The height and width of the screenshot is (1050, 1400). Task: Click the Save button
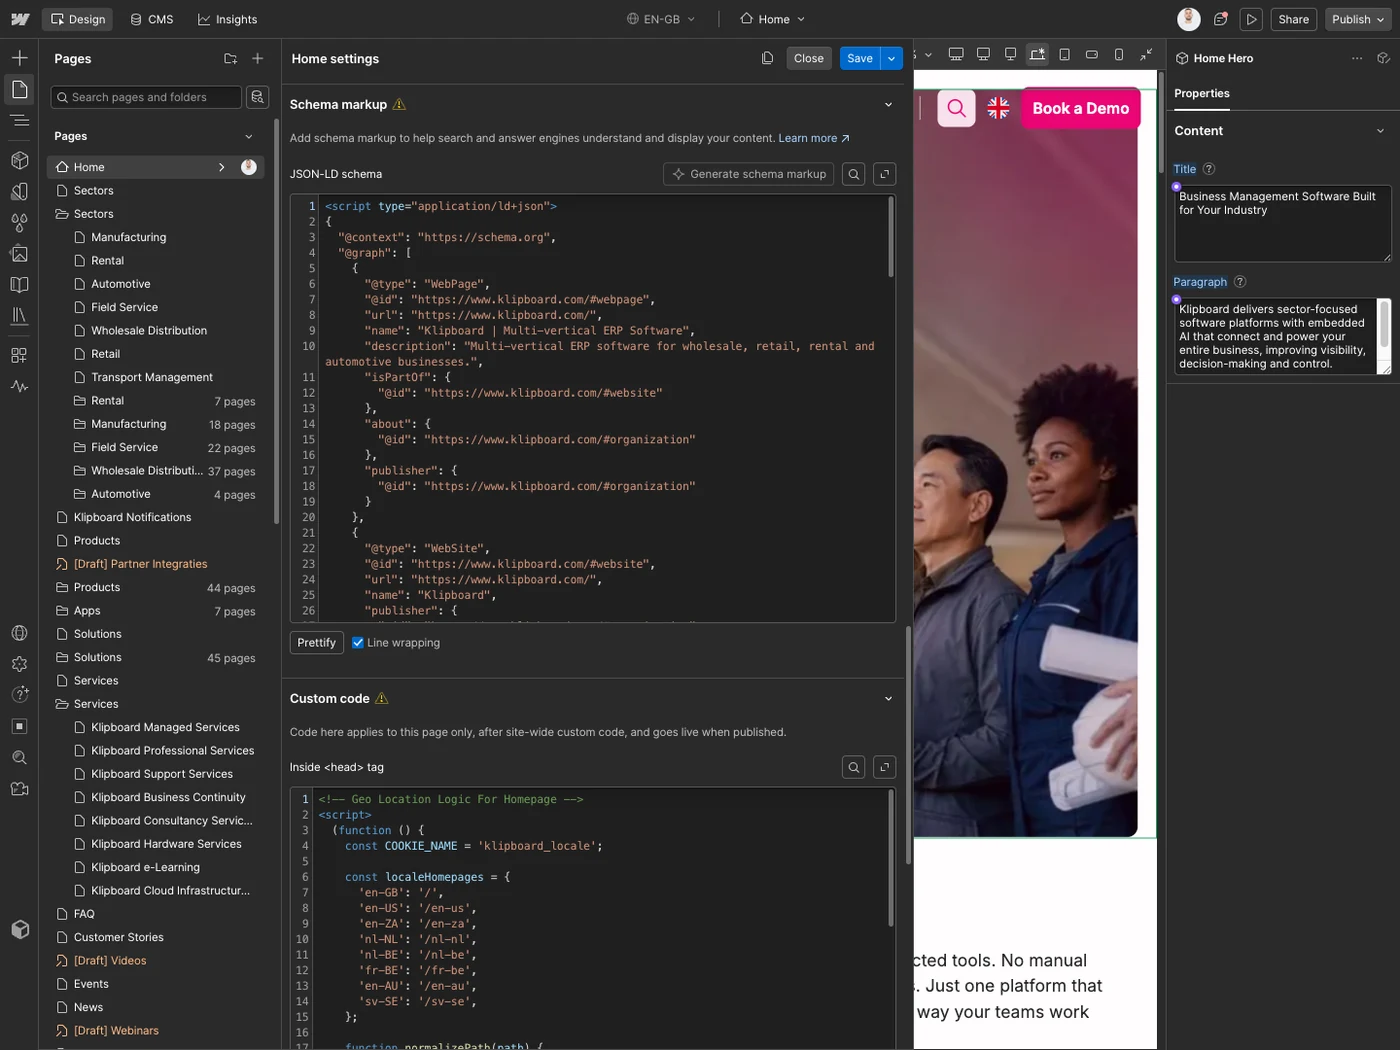point(860,58)
